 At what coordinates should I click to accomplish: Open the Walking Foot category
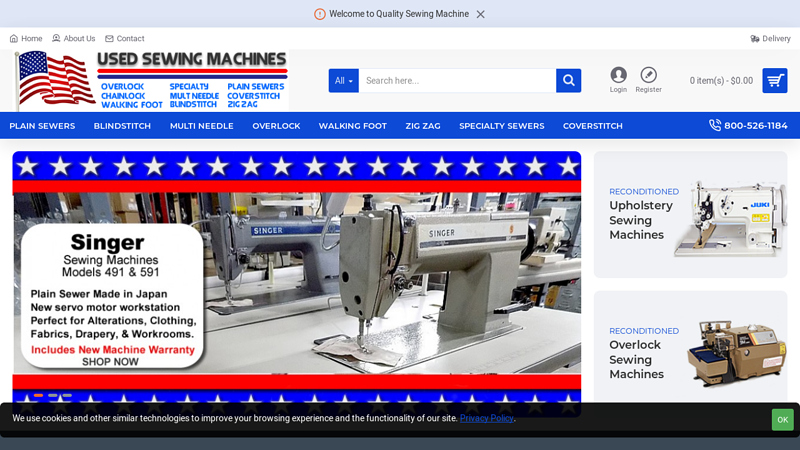(x=353, y=126)
